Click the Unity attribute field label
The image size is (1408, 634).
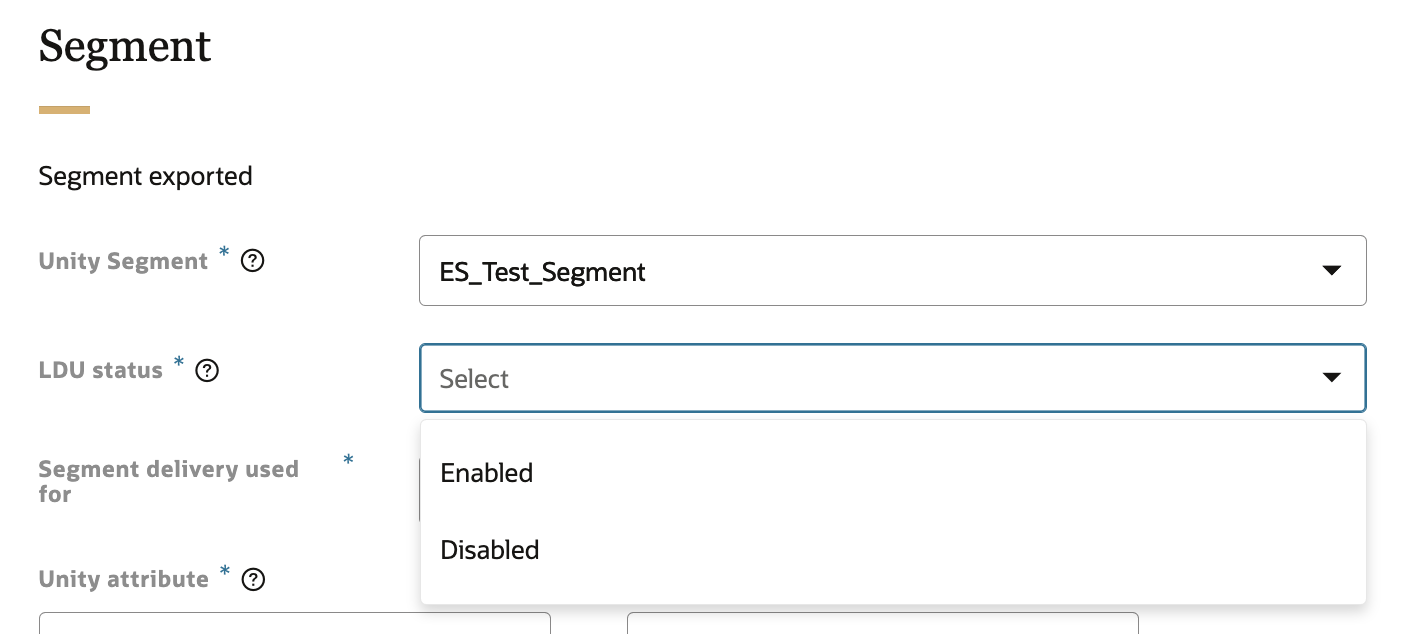tap(123, 580)
